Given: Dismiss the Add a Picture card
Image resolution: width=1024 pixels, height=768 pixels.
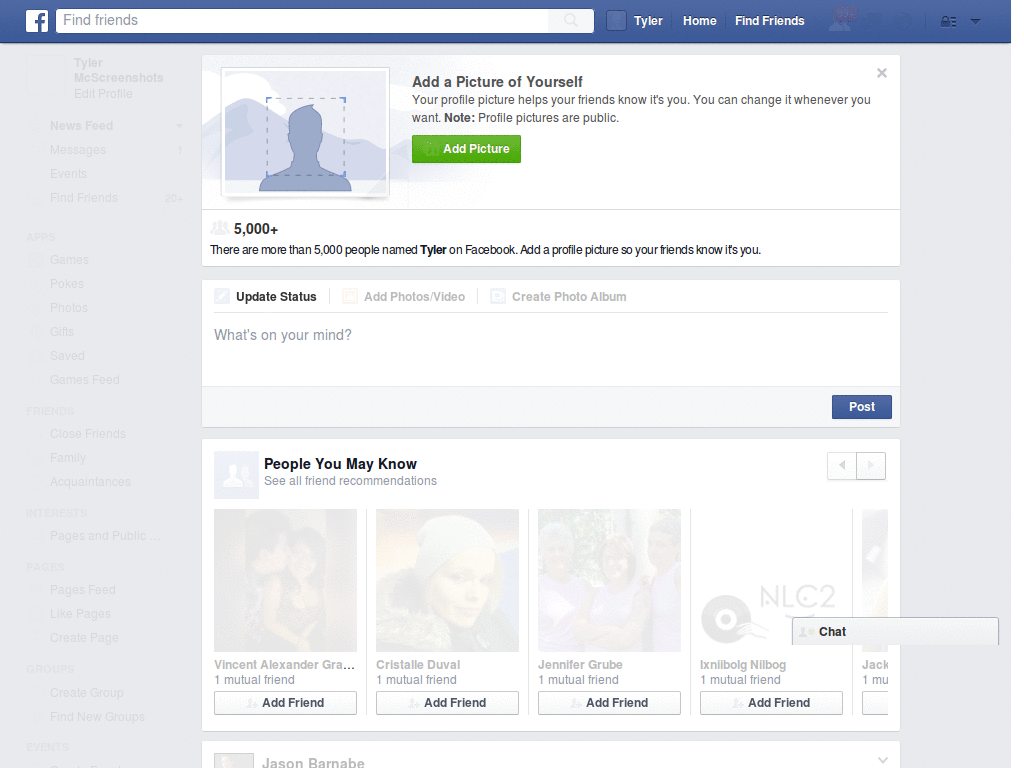Looking at the screenshot, I should [x=882, y=73].
